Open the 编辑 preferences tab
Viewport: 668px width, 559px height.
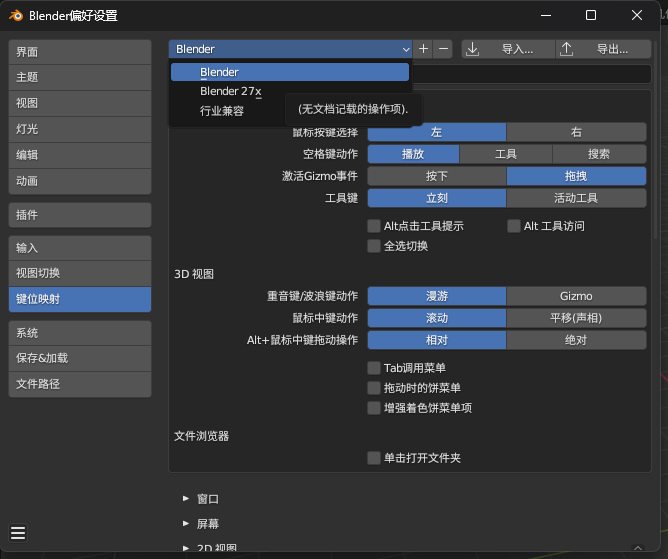point(80,155)
